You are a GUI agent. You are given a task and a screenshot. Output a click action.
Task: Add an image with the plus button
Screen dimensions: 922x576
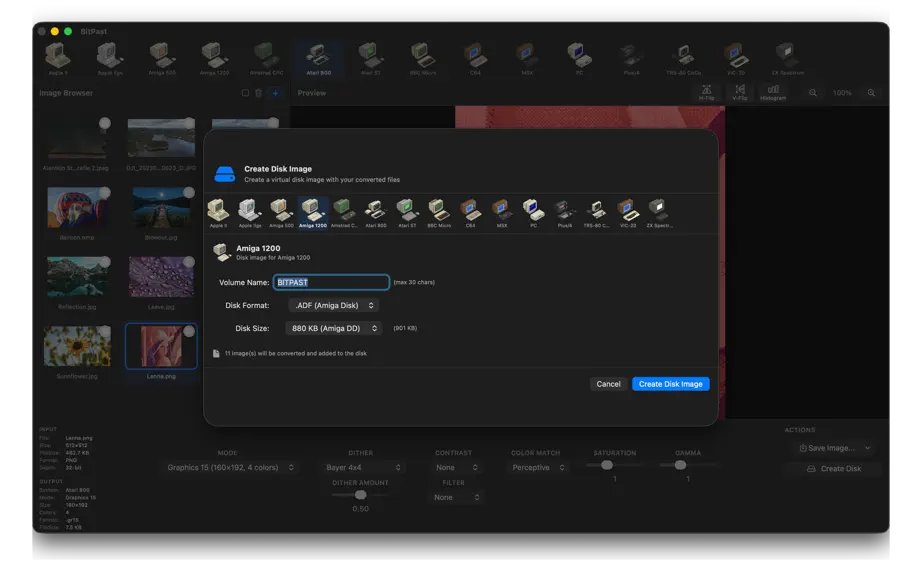pos(275,93)
